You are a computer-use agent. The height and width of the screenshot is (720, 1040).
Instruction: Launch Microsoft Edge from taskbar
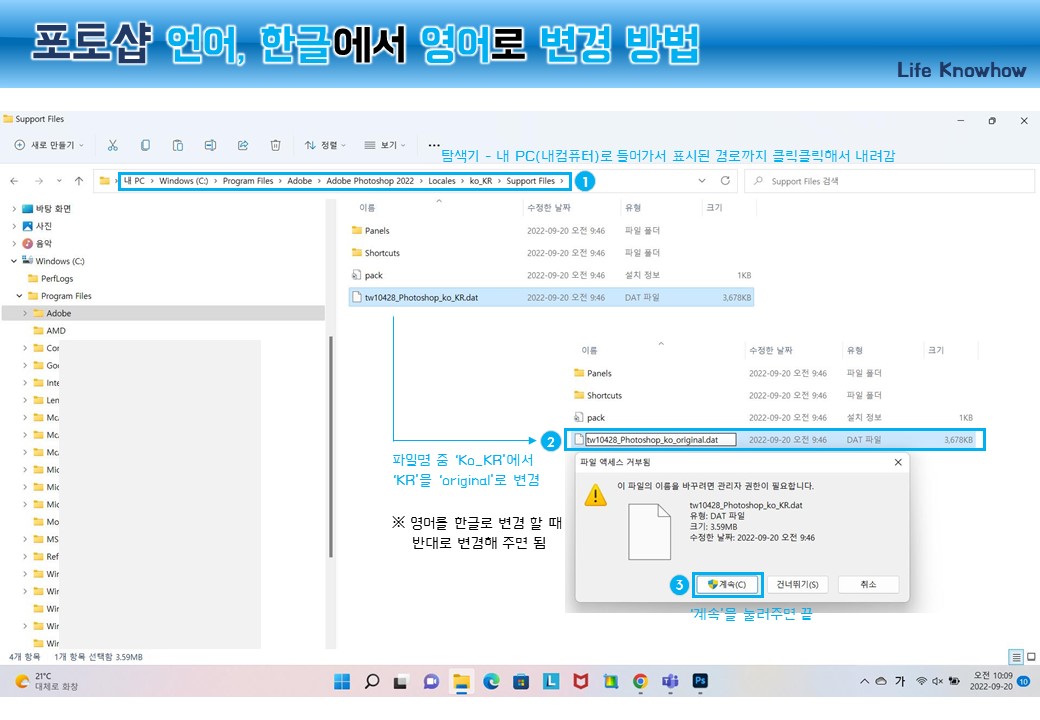[491, 682]
